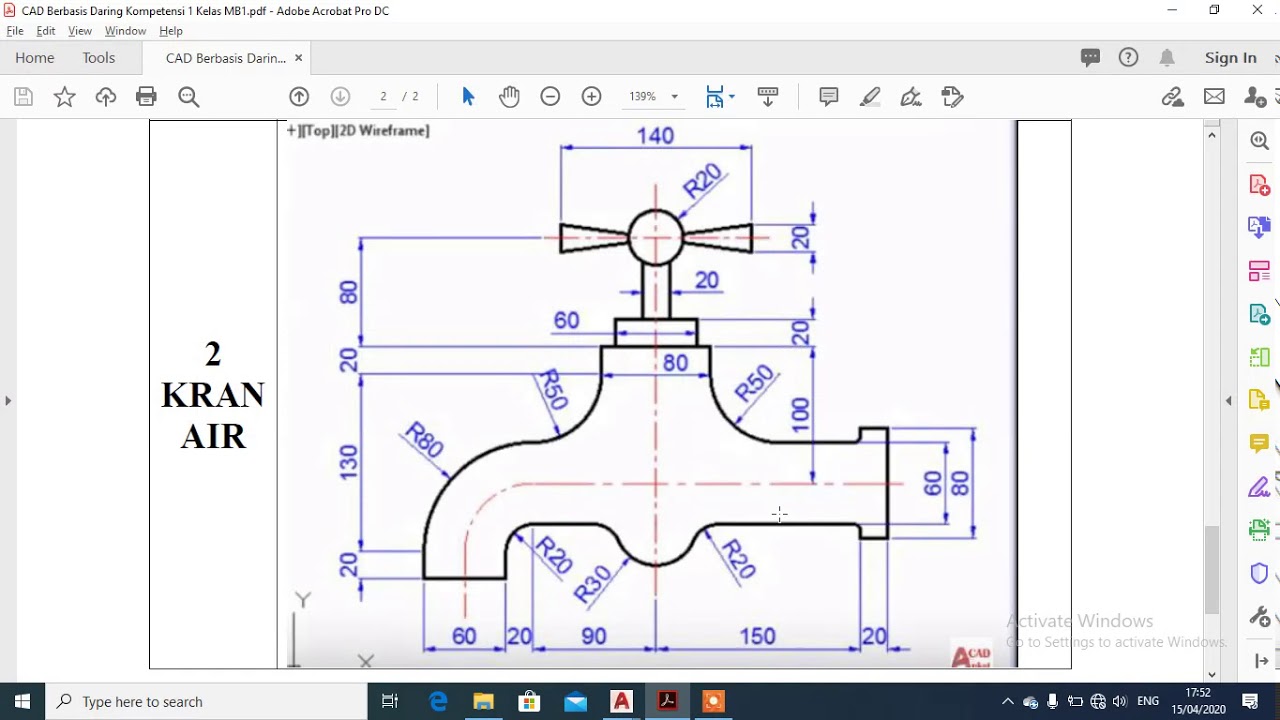1280x720 pixels.
Task: Open More Tools wrench icon
Action: 1259,617
